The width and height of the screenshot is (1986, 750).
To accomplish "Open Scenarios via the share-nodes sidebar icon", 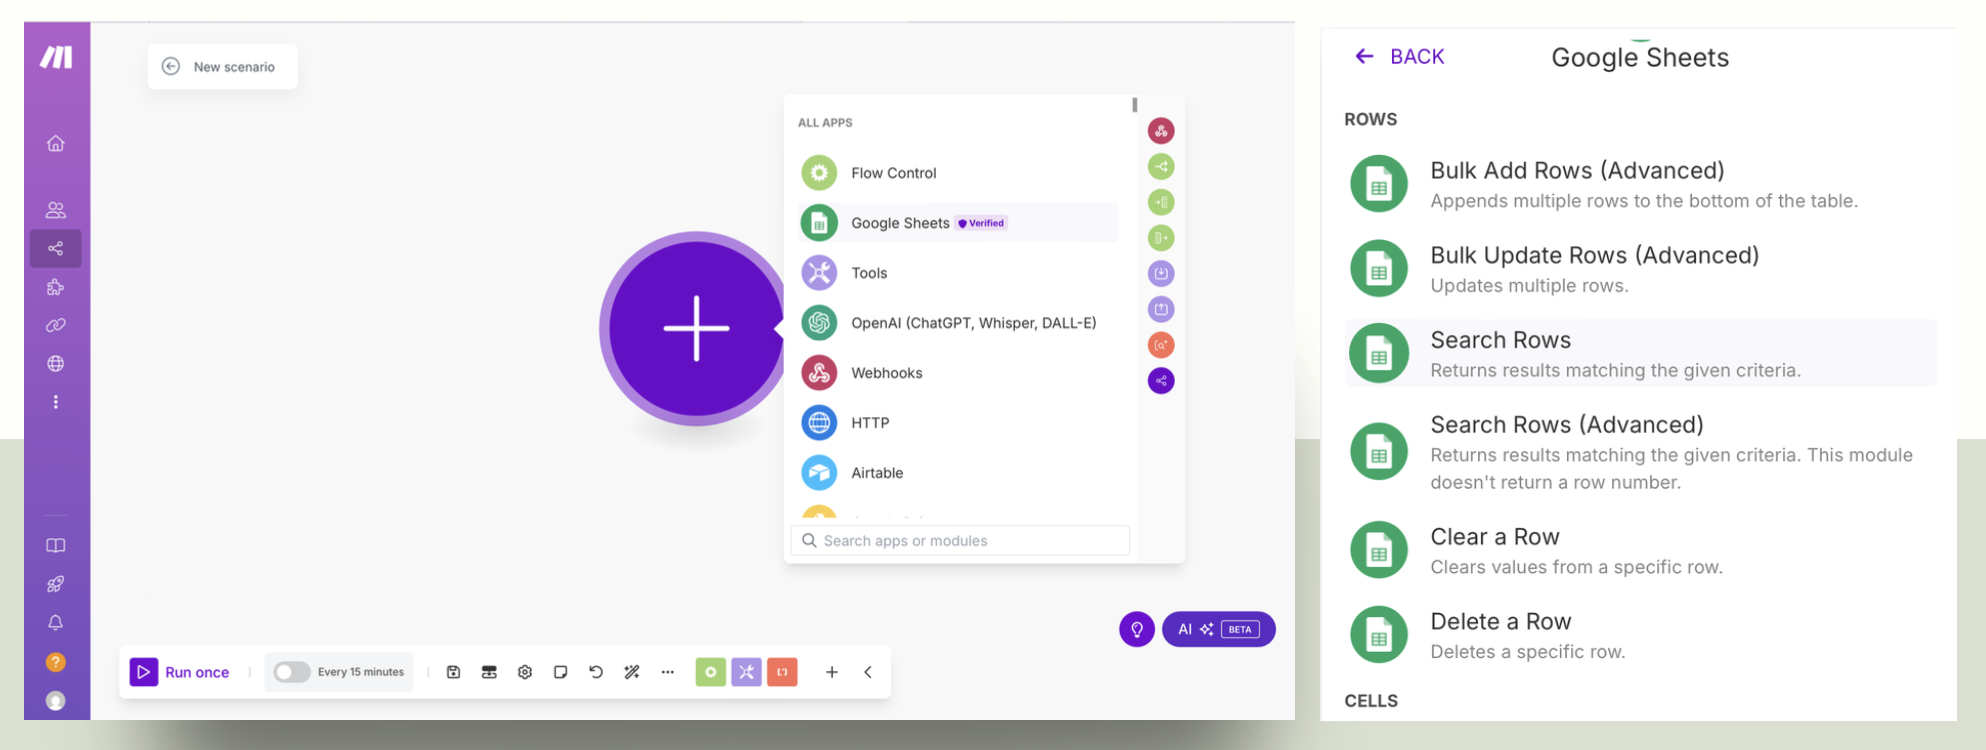I will pyautogui.click(x=56, y=248).
